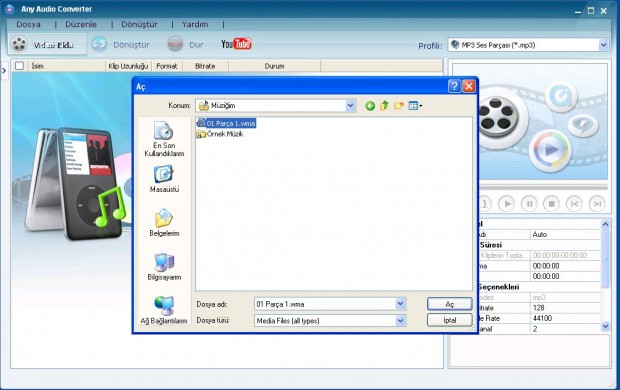Screen dimensions: 620x390
Task: Click the Bitrate value 128
Action: click(x=565, y=308)
